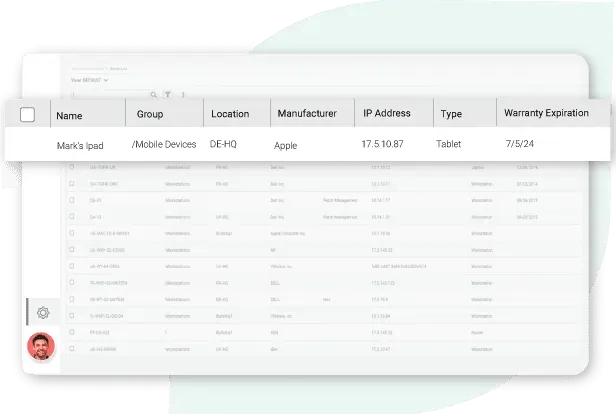Tick checkbox for the IPv6 address row
616x414 pixels.
72,266
